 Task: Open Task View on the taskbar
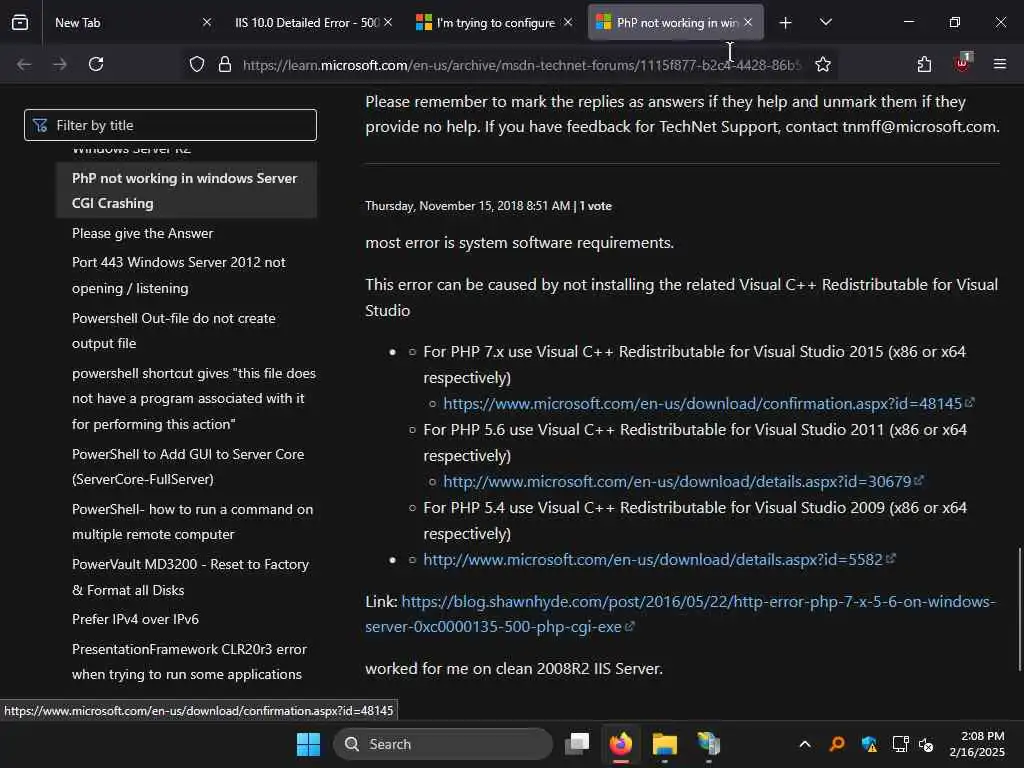577,744
